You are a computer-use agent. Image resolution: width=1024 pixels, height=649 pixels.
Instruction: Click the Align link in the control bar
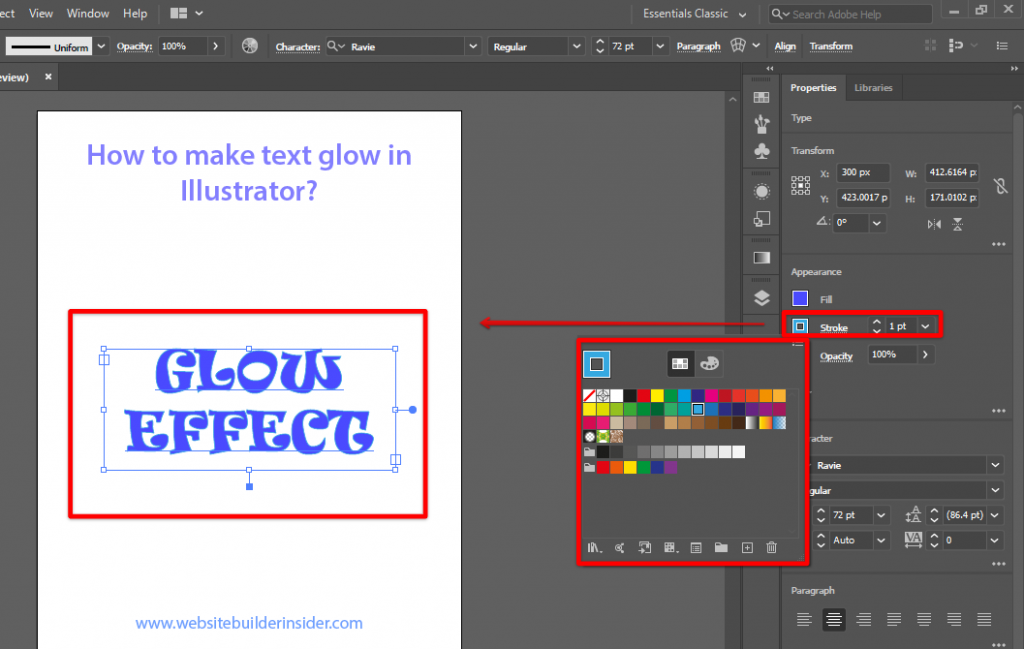tap(785, 46)
